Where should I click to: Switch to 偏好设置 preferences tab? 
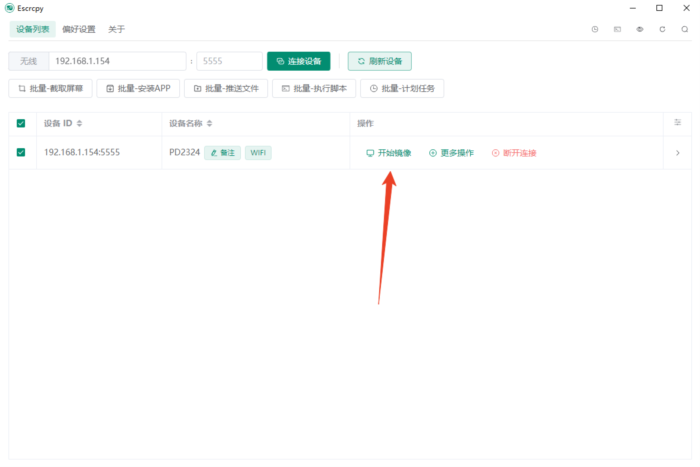[79, 29]
